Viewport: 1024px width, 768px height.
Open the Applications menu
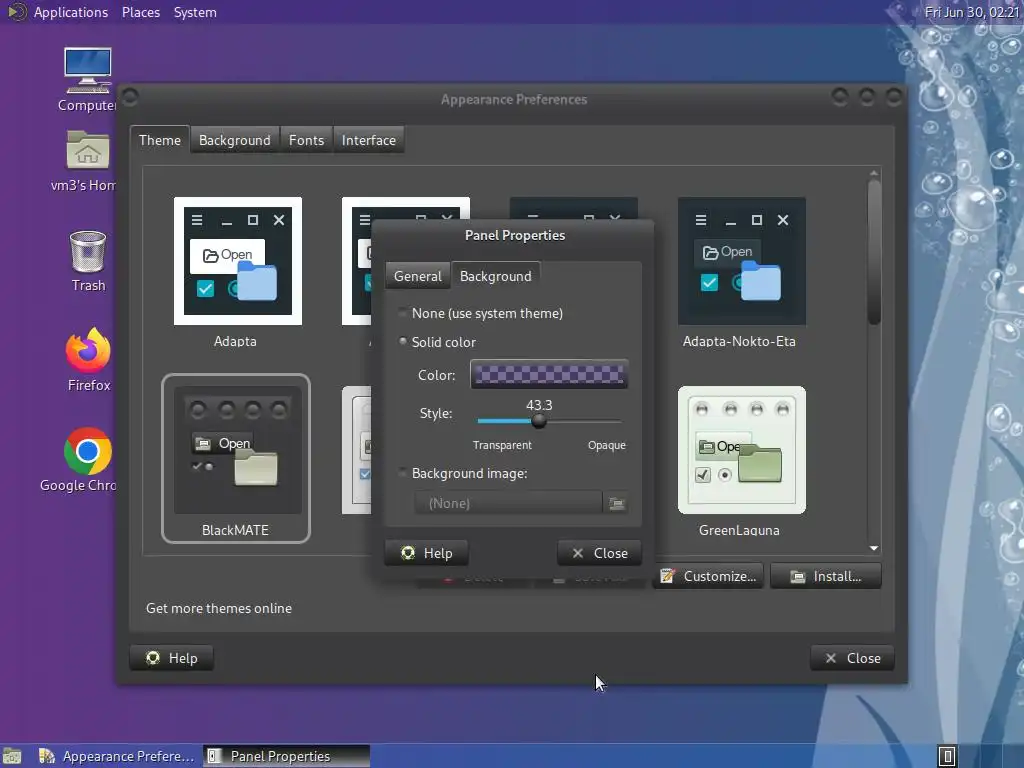click(x=71, y=12)
